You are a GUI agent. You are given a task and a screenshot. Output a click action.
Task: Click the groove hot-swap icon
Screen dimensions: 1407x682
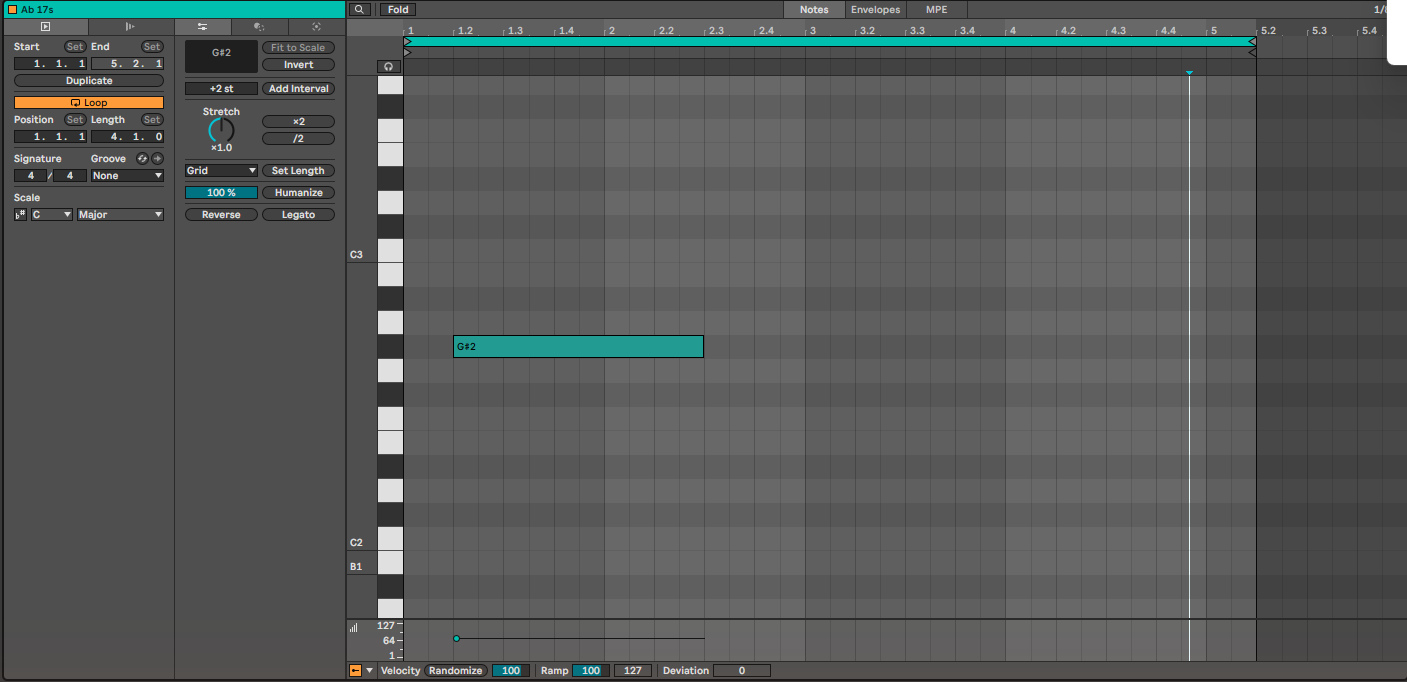pyautogui.click(x=142, y=159)
